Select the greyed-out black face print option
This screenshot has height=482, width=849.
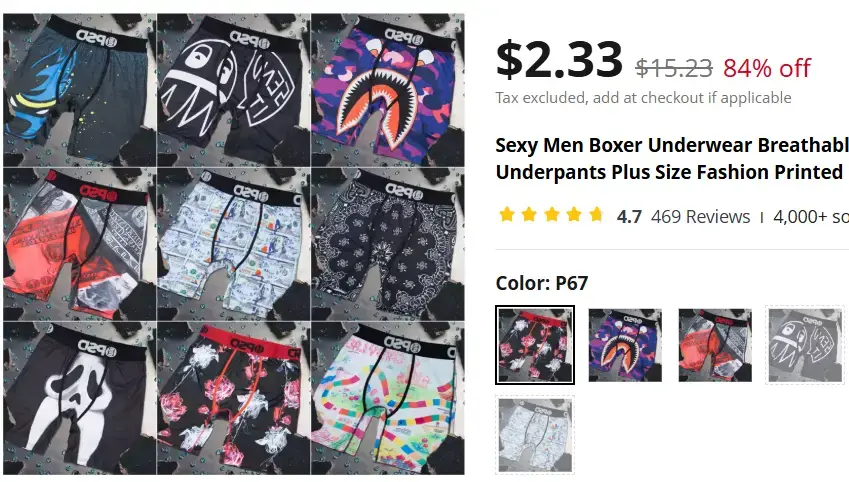tap(805, 345)
